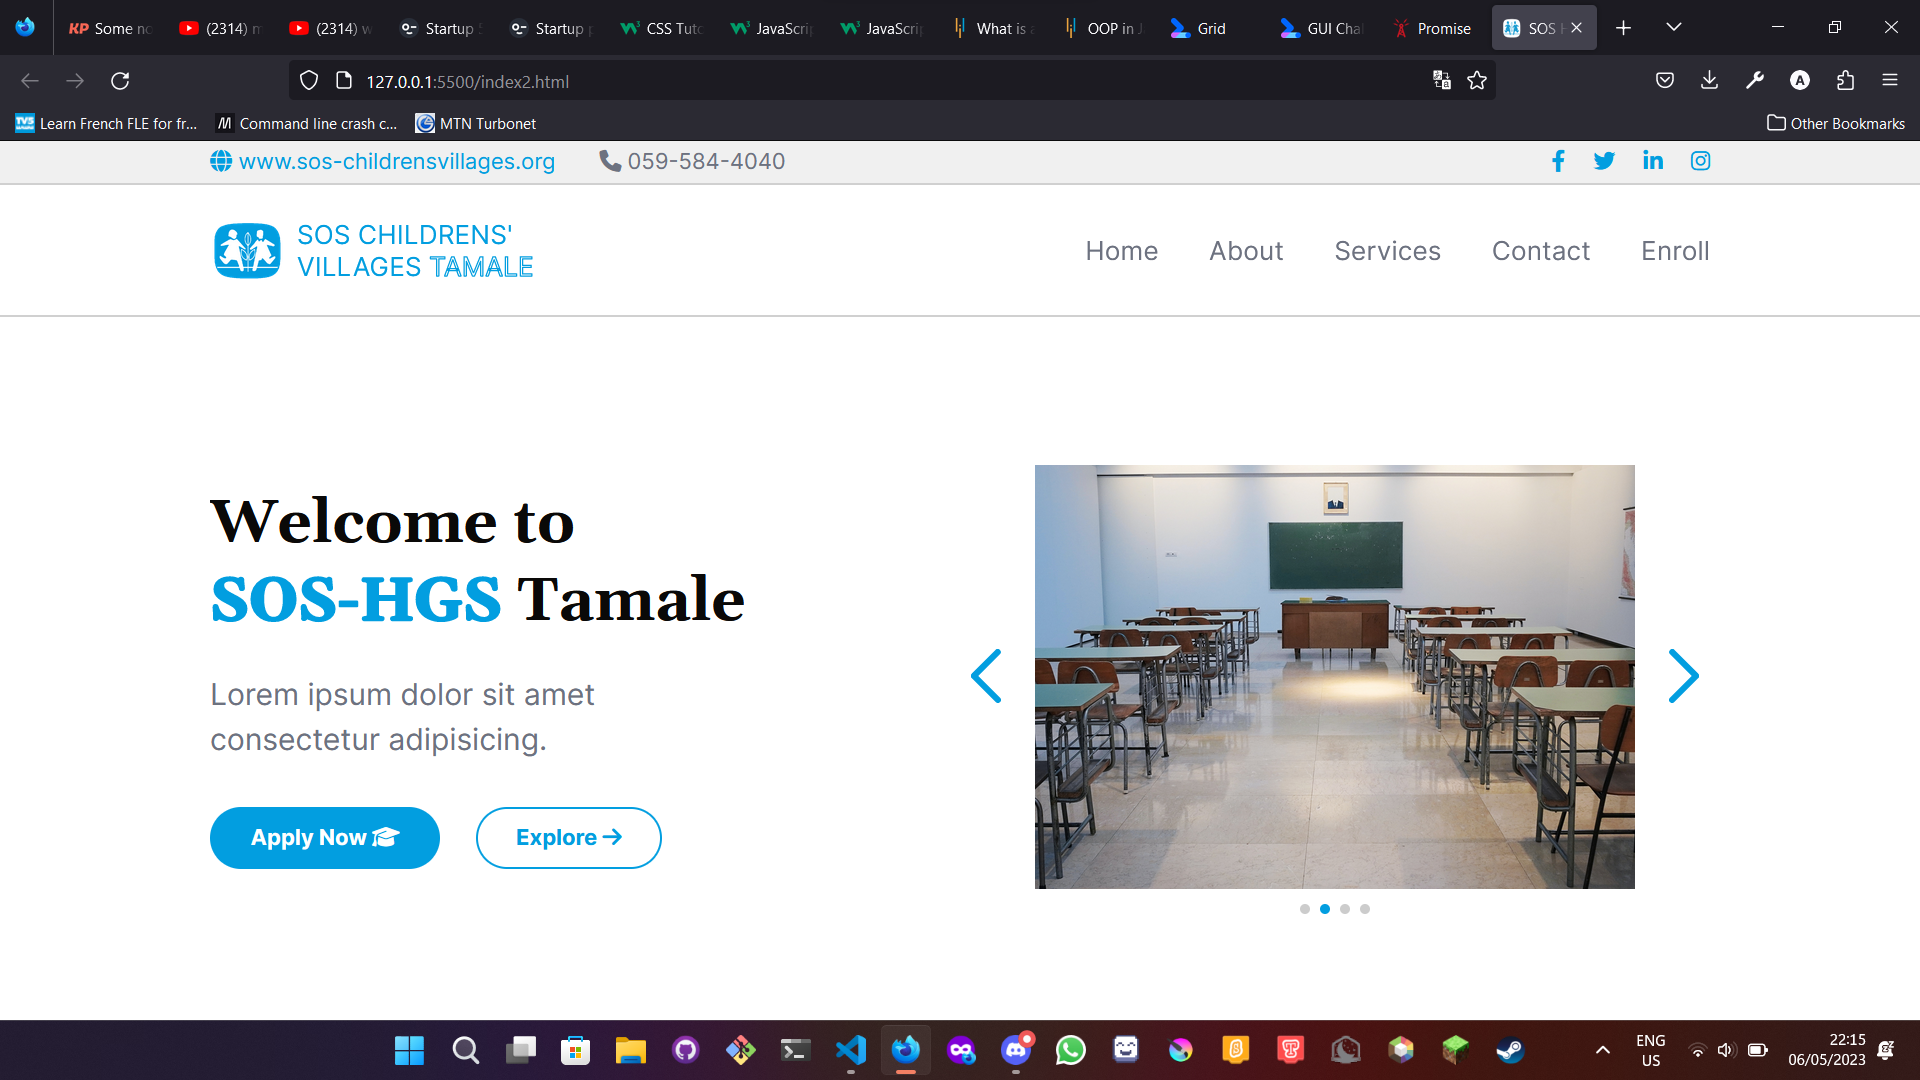Open the LinkedIn social icon
This screenshot has width=1920, height=1080.
(1652, 161)
